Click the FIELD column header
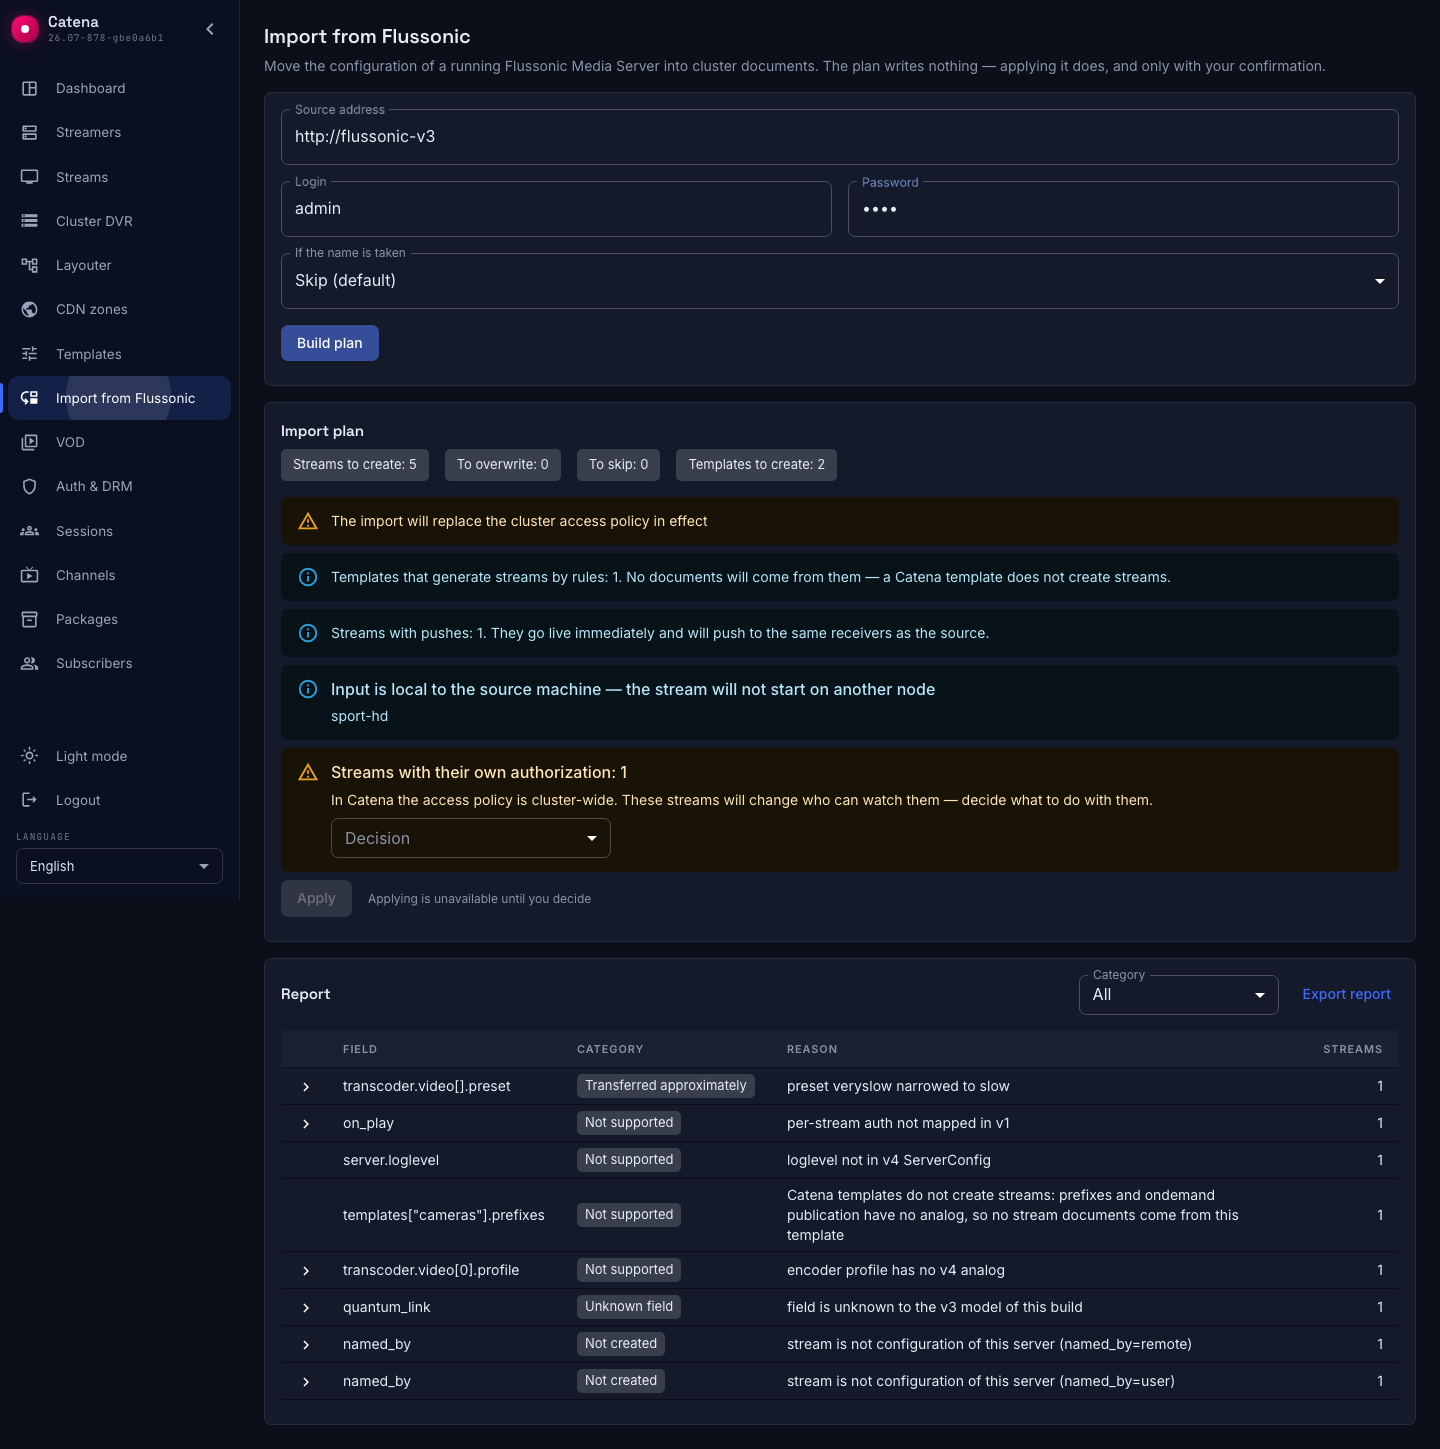 pyautogui.click(x=360, y=1049)
